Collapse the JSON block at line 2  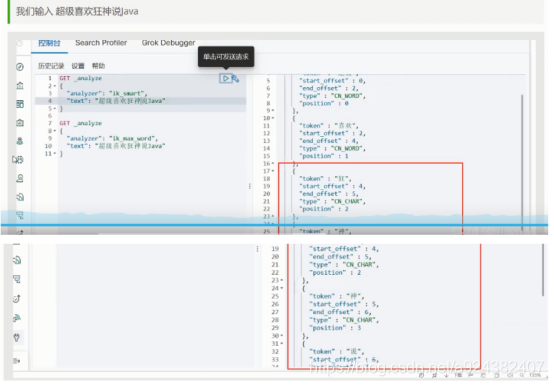coord(55,86)
